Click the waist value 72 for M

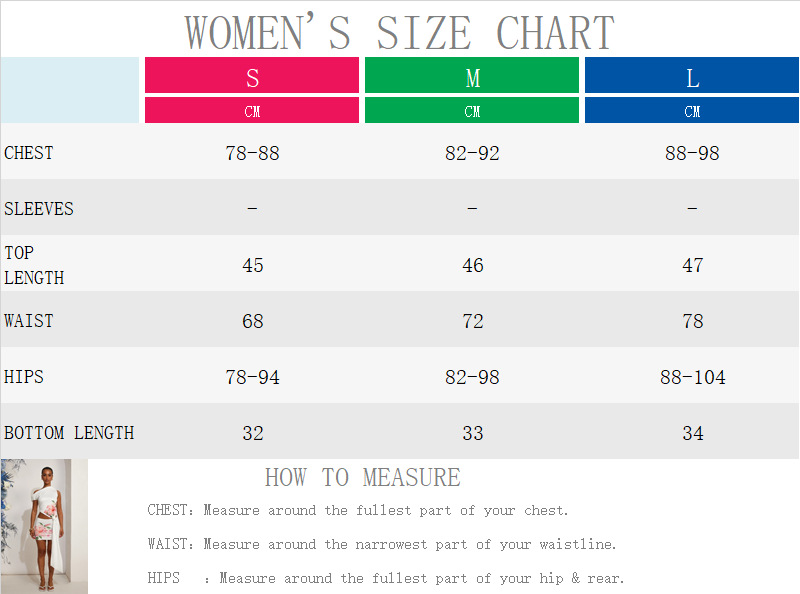tap(472, 321)
